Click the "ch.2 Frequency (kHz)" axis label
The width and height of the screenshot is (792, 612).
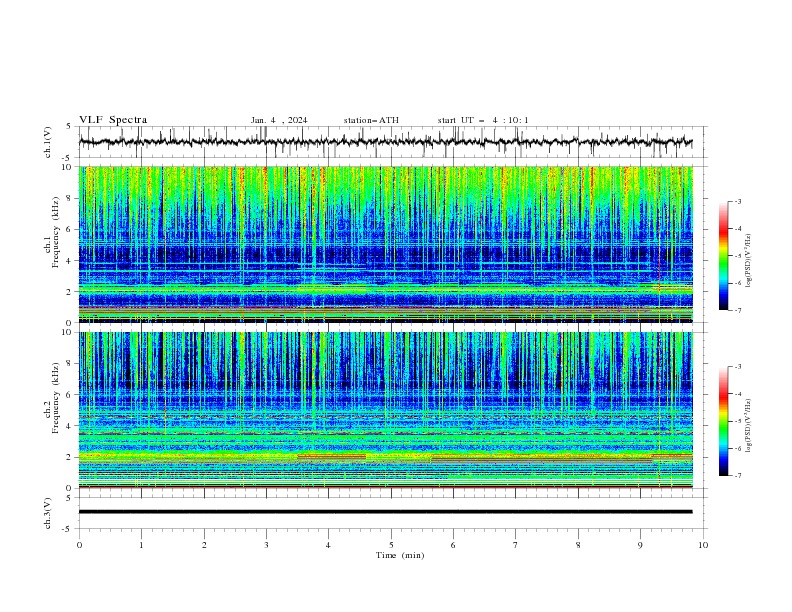[x=52, y=398]
